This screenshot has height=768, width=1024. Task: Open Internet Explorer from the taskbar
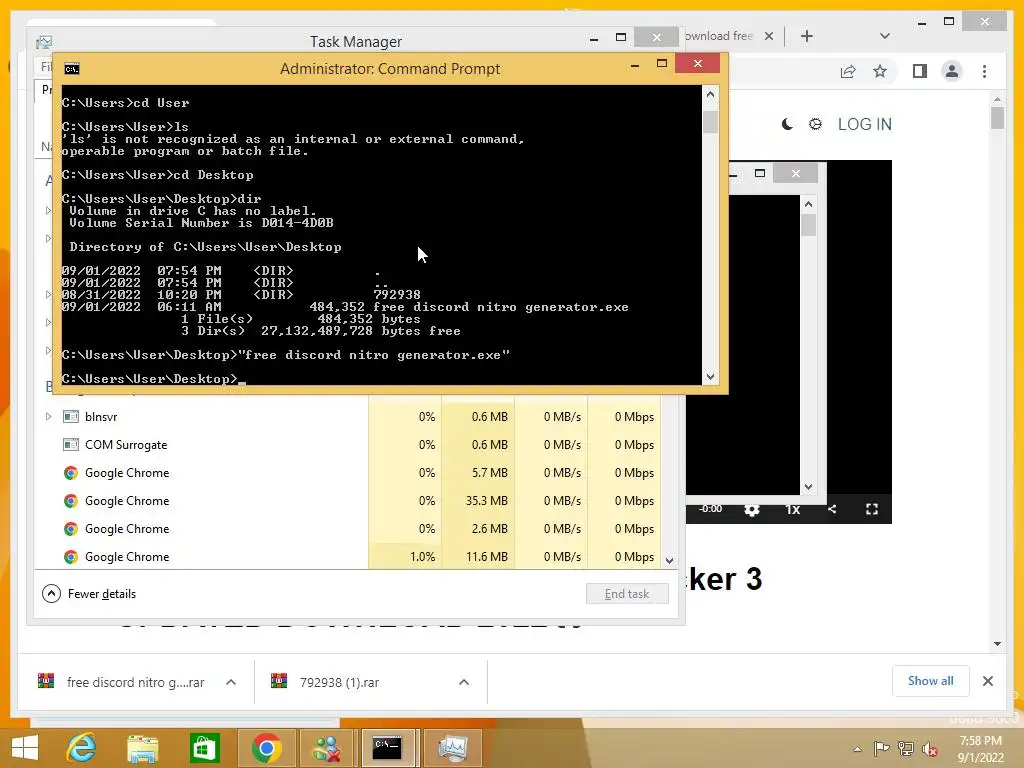coord(82,748)
